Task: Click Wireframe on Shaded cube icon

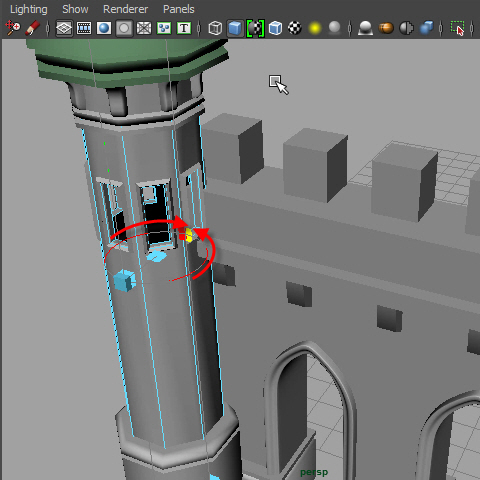Action: point(275,28)
